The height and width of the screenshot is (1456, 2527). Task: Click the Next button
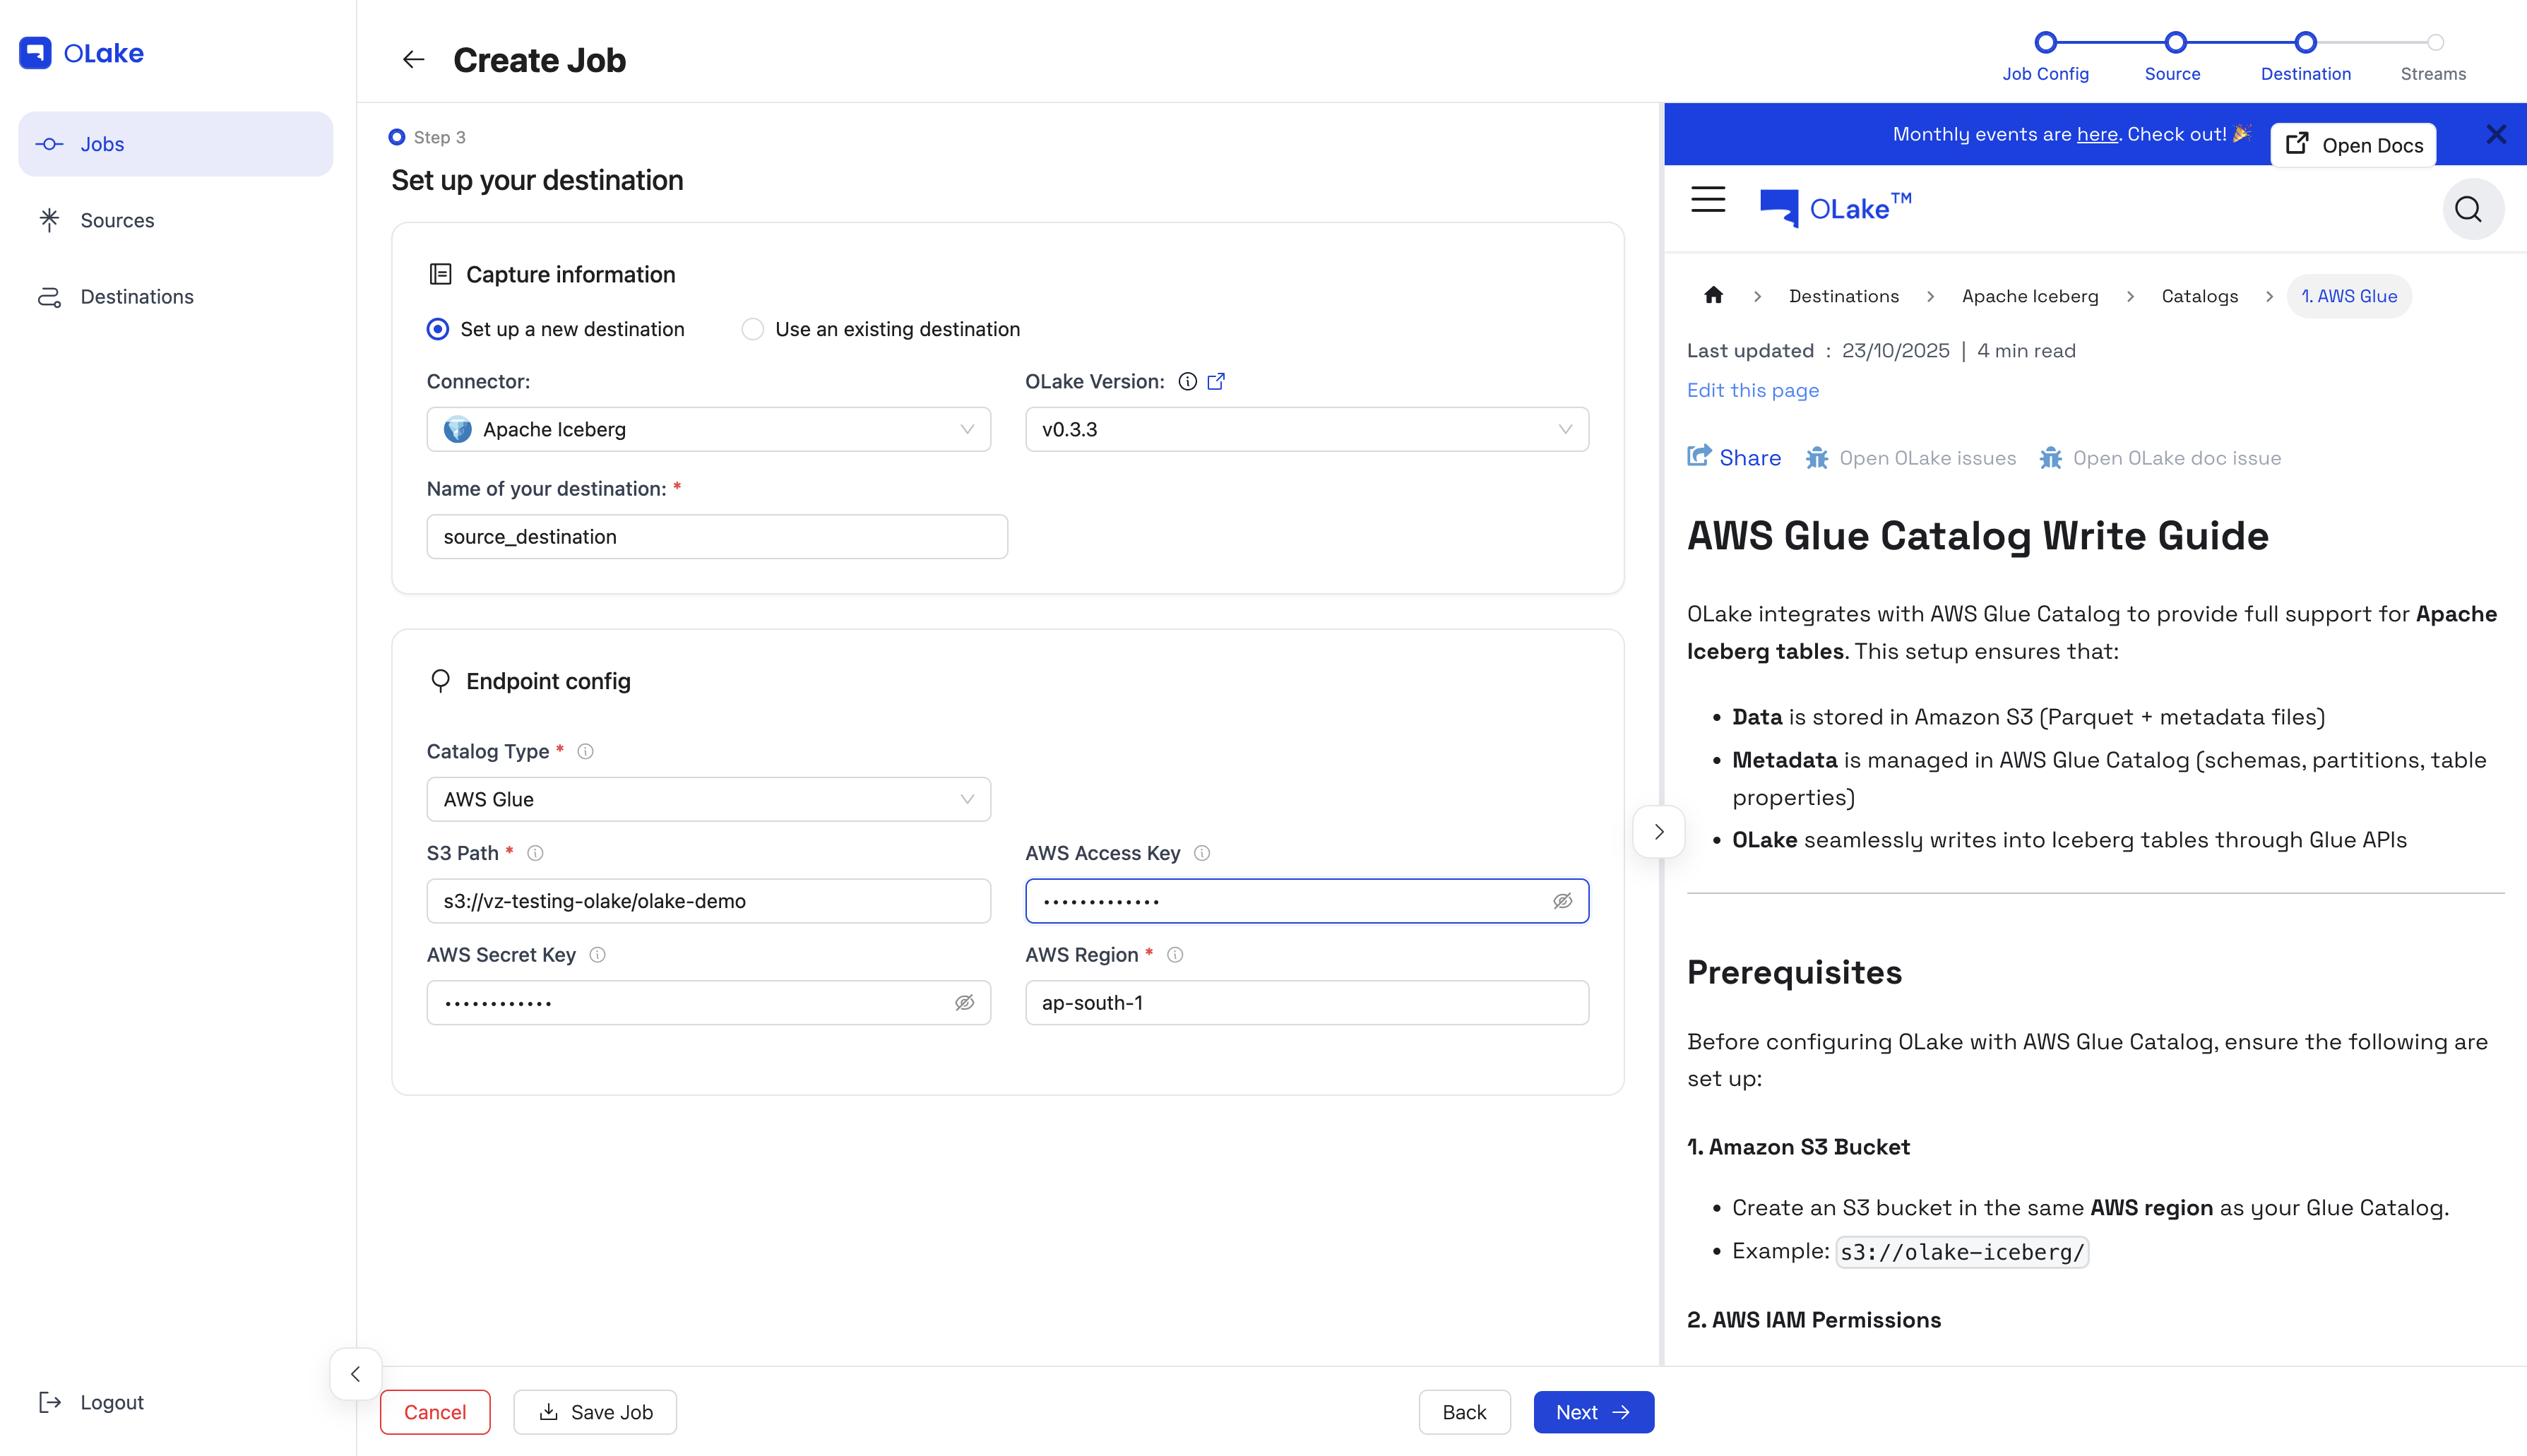(x=1592, y=1412)
